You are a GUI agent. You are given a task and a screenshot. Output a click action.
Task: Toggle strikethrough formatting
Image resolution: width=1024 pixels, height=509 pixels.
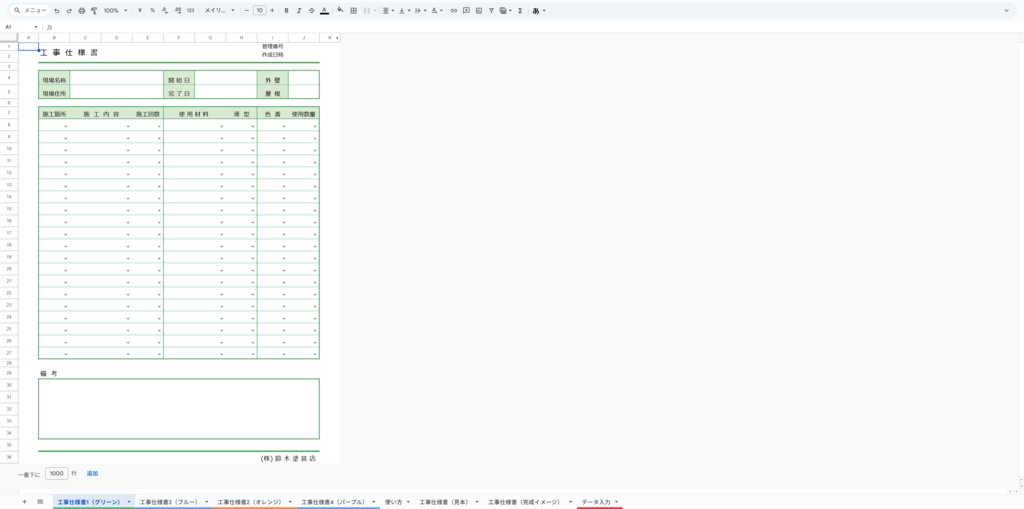pos(312,10)
